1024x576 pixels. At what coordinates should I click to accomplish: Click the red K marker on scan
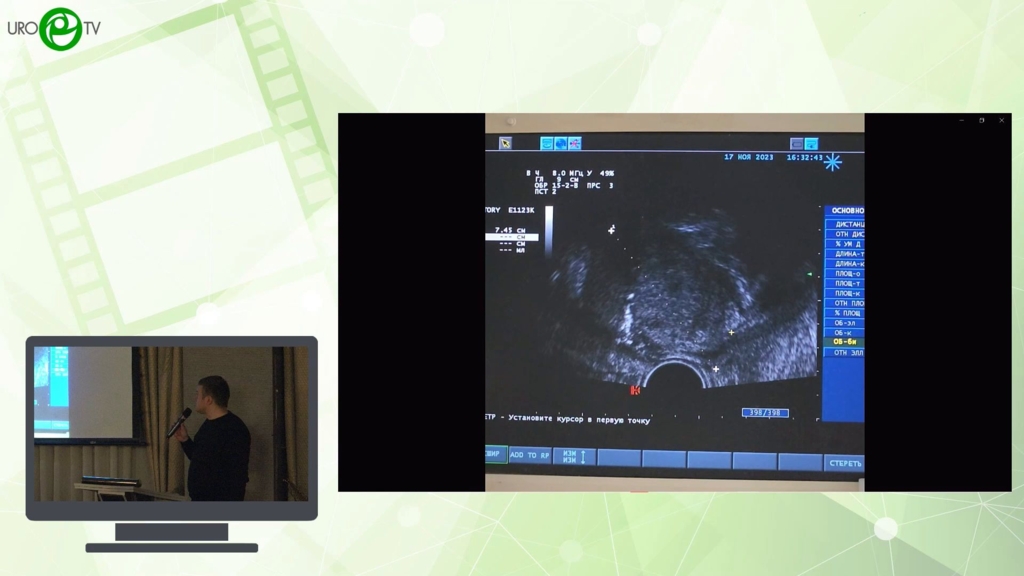click(x=635, y=390)
